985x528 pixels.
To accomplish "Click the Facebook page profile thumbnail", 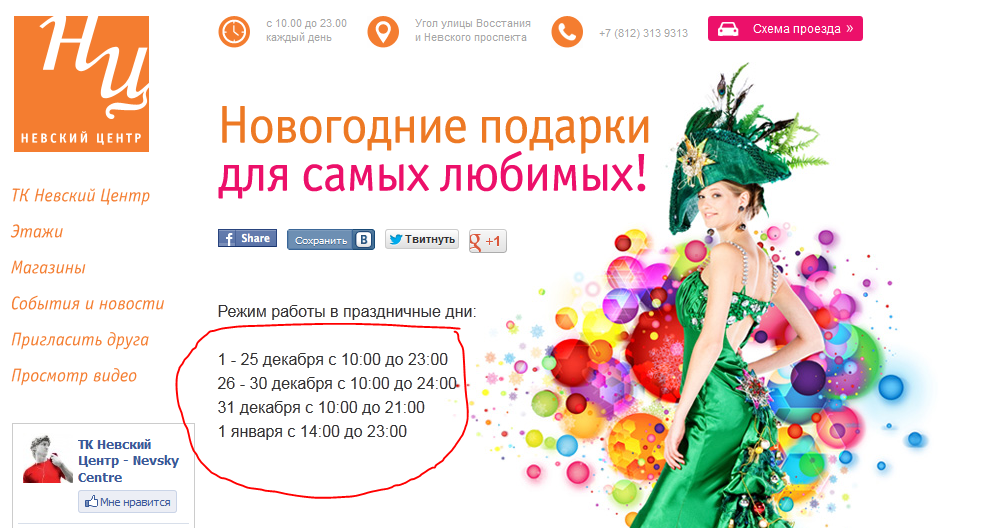I will point(48,459).
